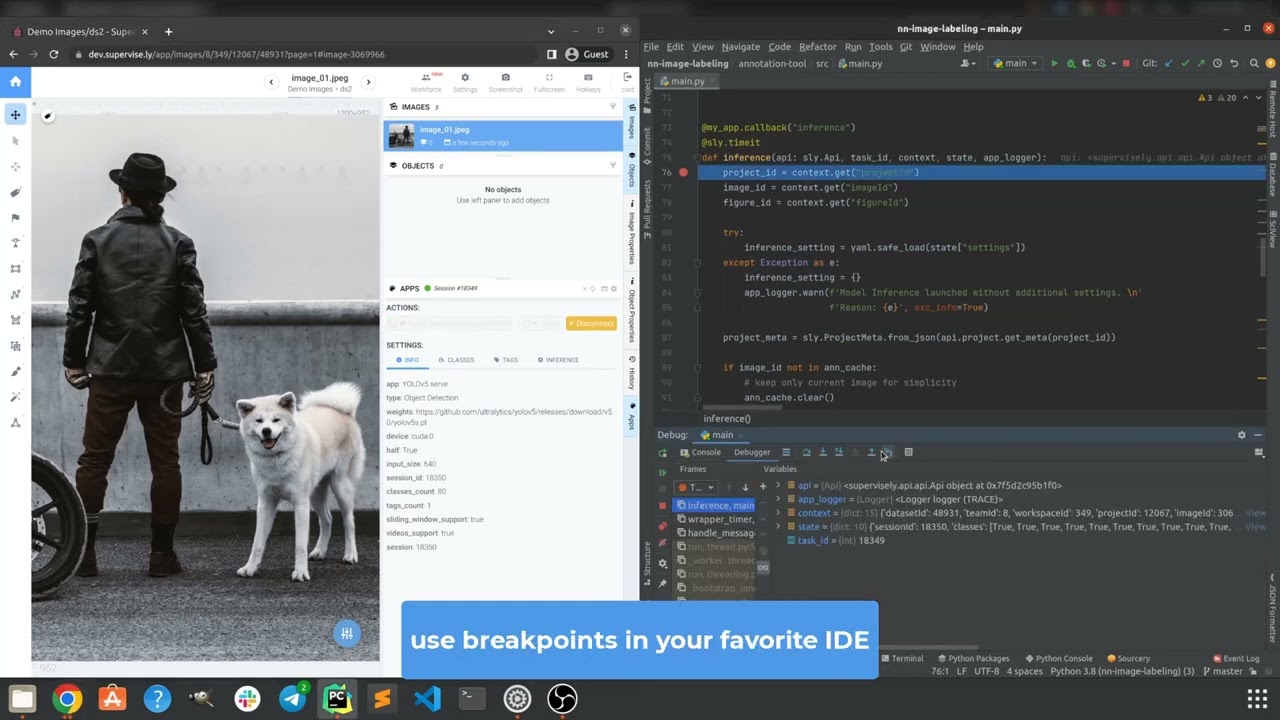Select the main.py editor tab

point(686,81)
